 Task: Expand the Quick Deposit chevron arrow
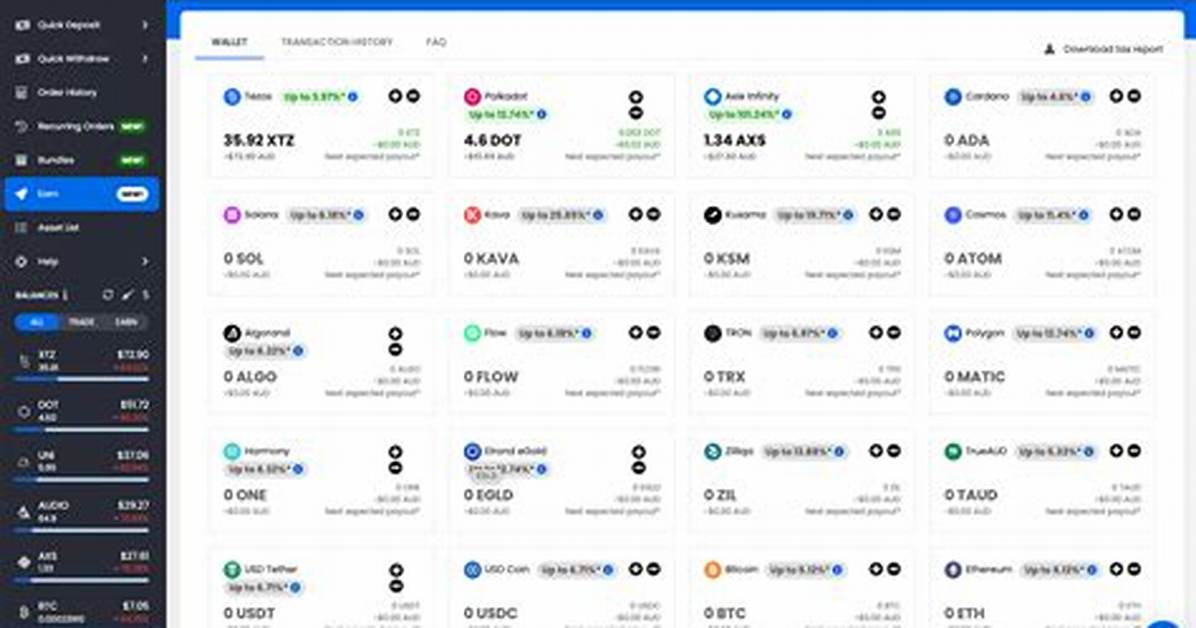coord(145,25)
